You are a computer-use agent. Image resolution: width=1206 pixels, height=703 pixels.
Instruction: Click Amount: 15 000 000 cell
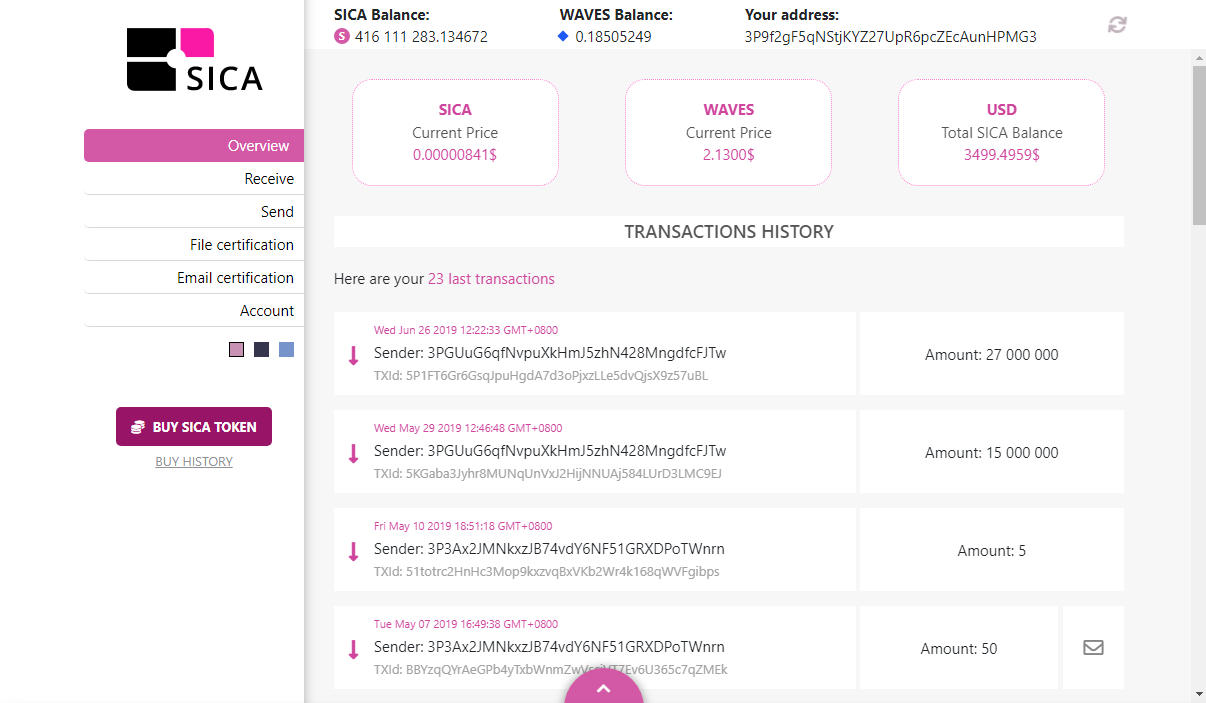tap(991, 452)
